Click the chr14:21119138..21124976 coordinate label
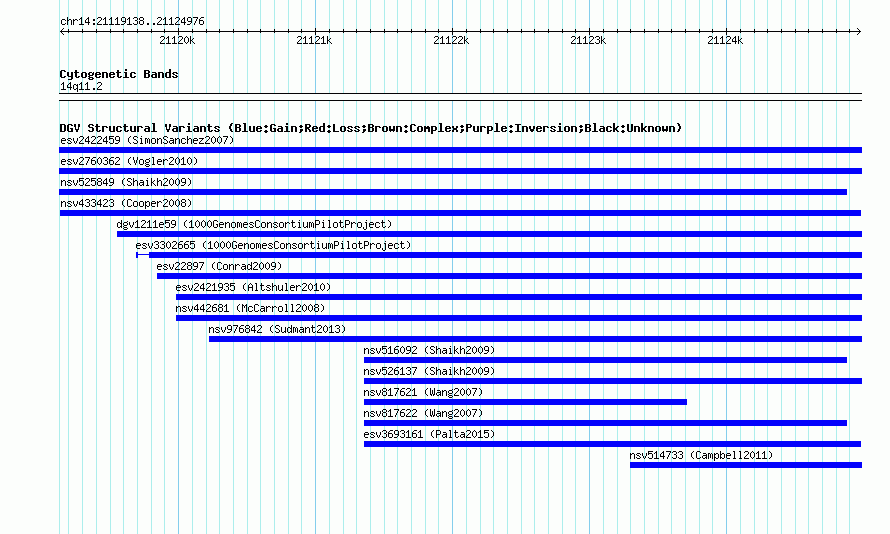The width and height of the screenshot is (890, 534). tap(132, 21)
